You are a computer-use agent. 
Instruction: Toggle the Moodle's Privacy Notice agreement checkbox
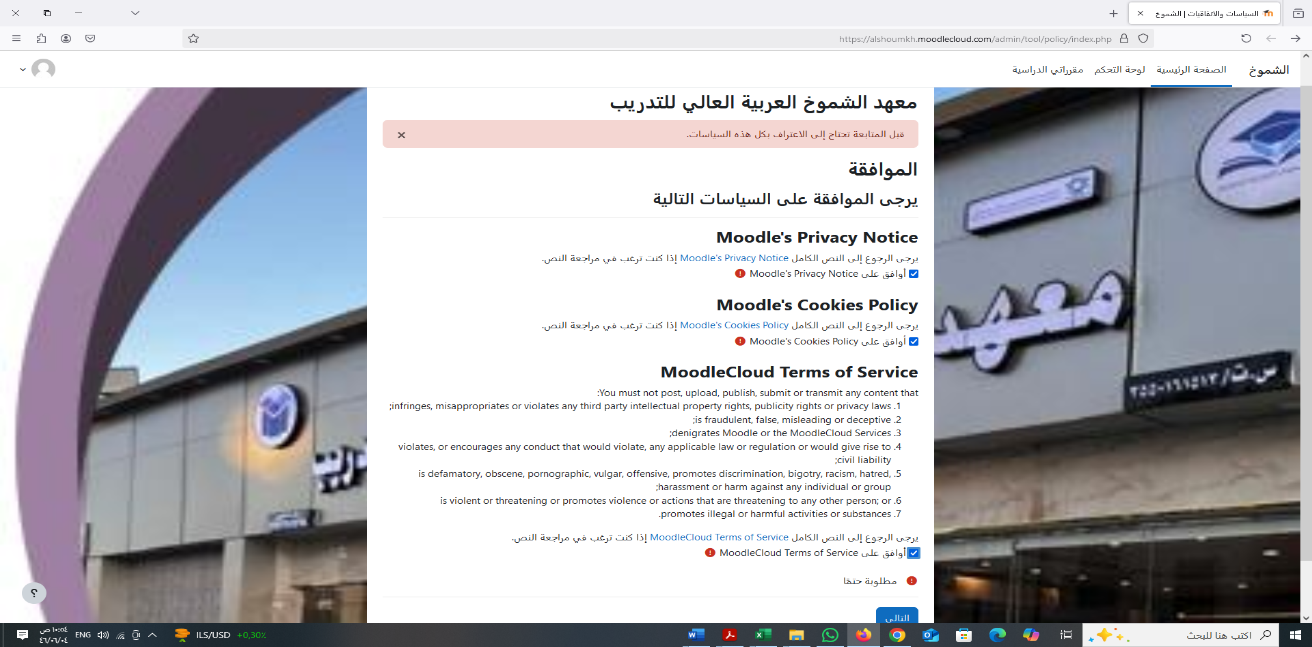pyautogui.click(x=913, y=273)
